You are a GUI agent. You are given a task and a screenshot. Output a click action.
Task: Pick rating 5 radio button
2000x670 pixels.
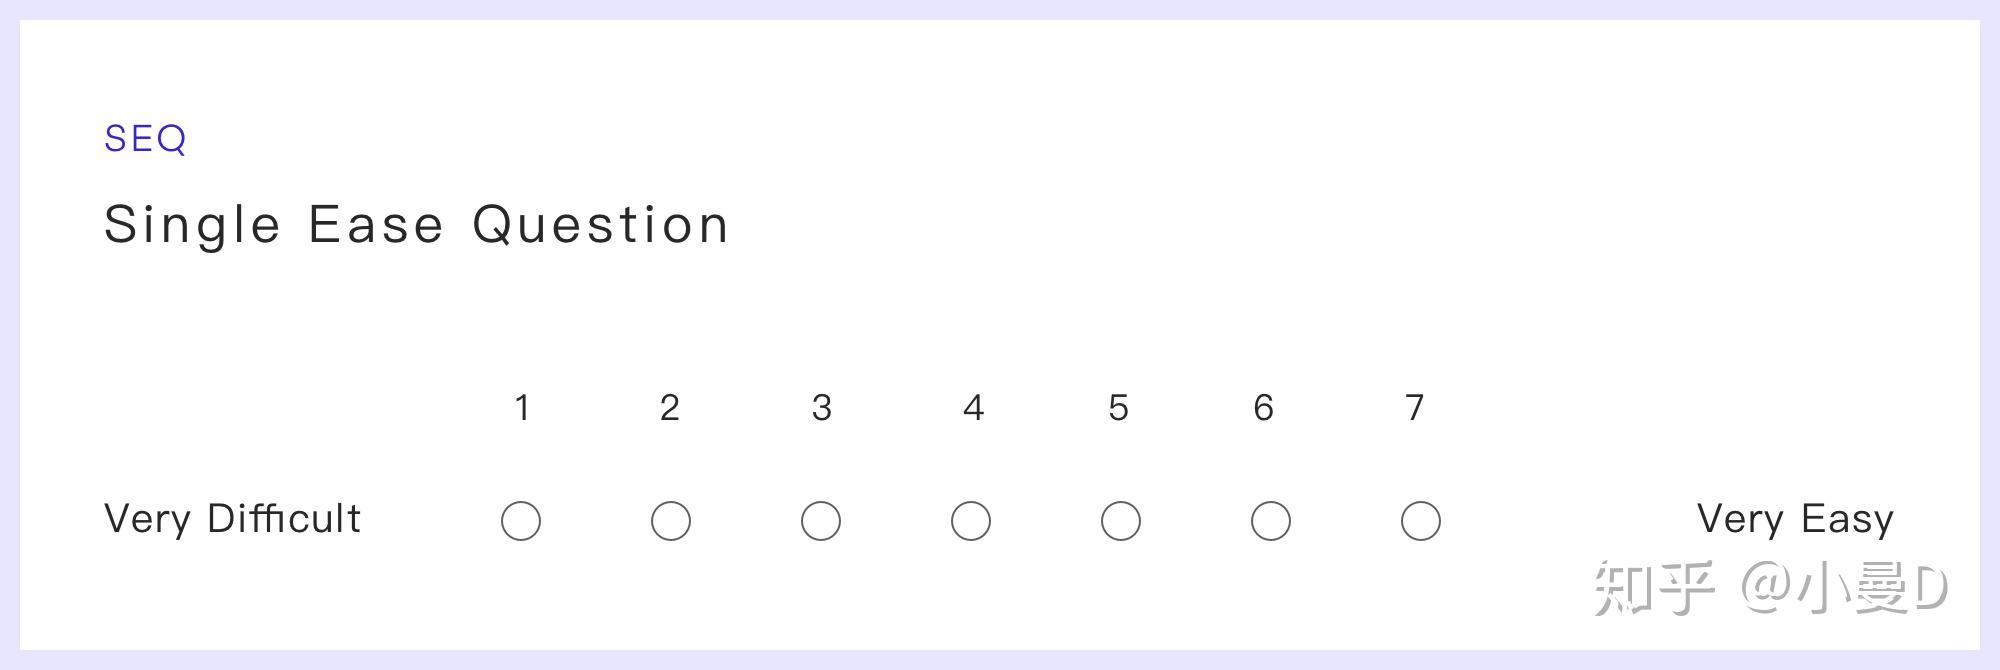pyautogui.click(x=1120, y=520)
